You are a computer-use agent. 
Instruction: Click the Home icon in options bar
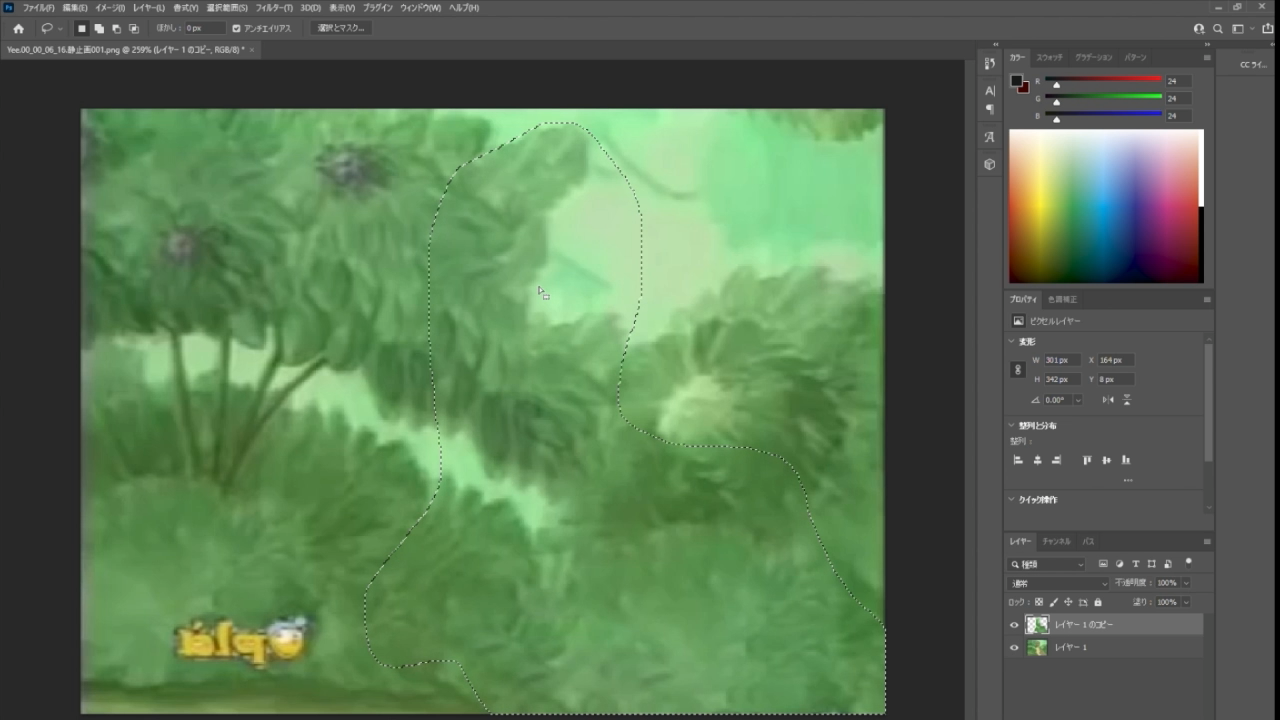18,29
